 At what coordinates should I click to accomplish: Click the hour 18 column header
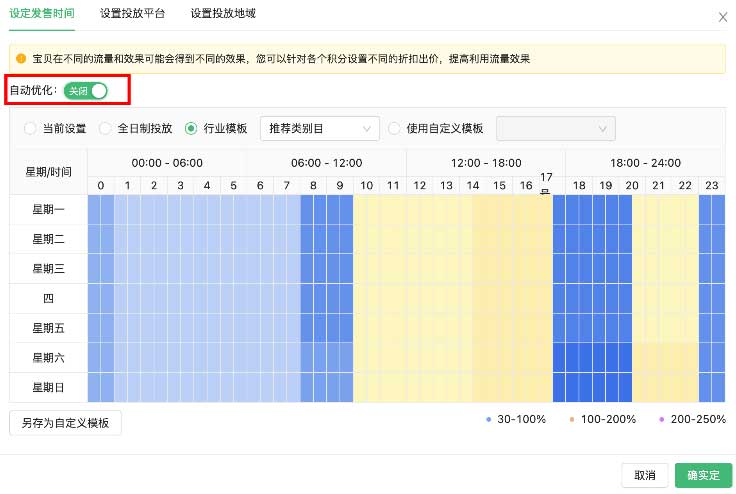click(579, 185)
